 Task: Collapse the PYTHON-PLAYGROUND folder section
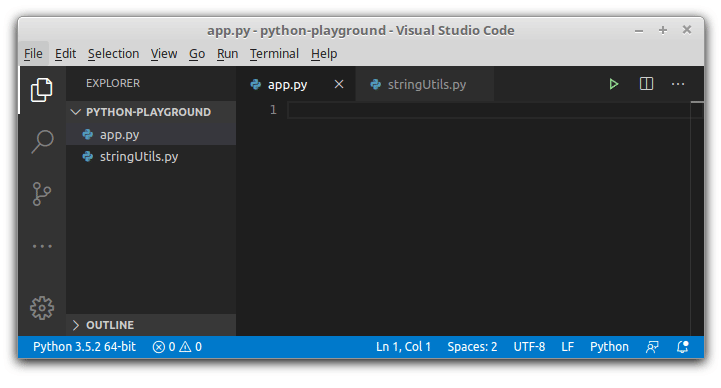[151, 112]
